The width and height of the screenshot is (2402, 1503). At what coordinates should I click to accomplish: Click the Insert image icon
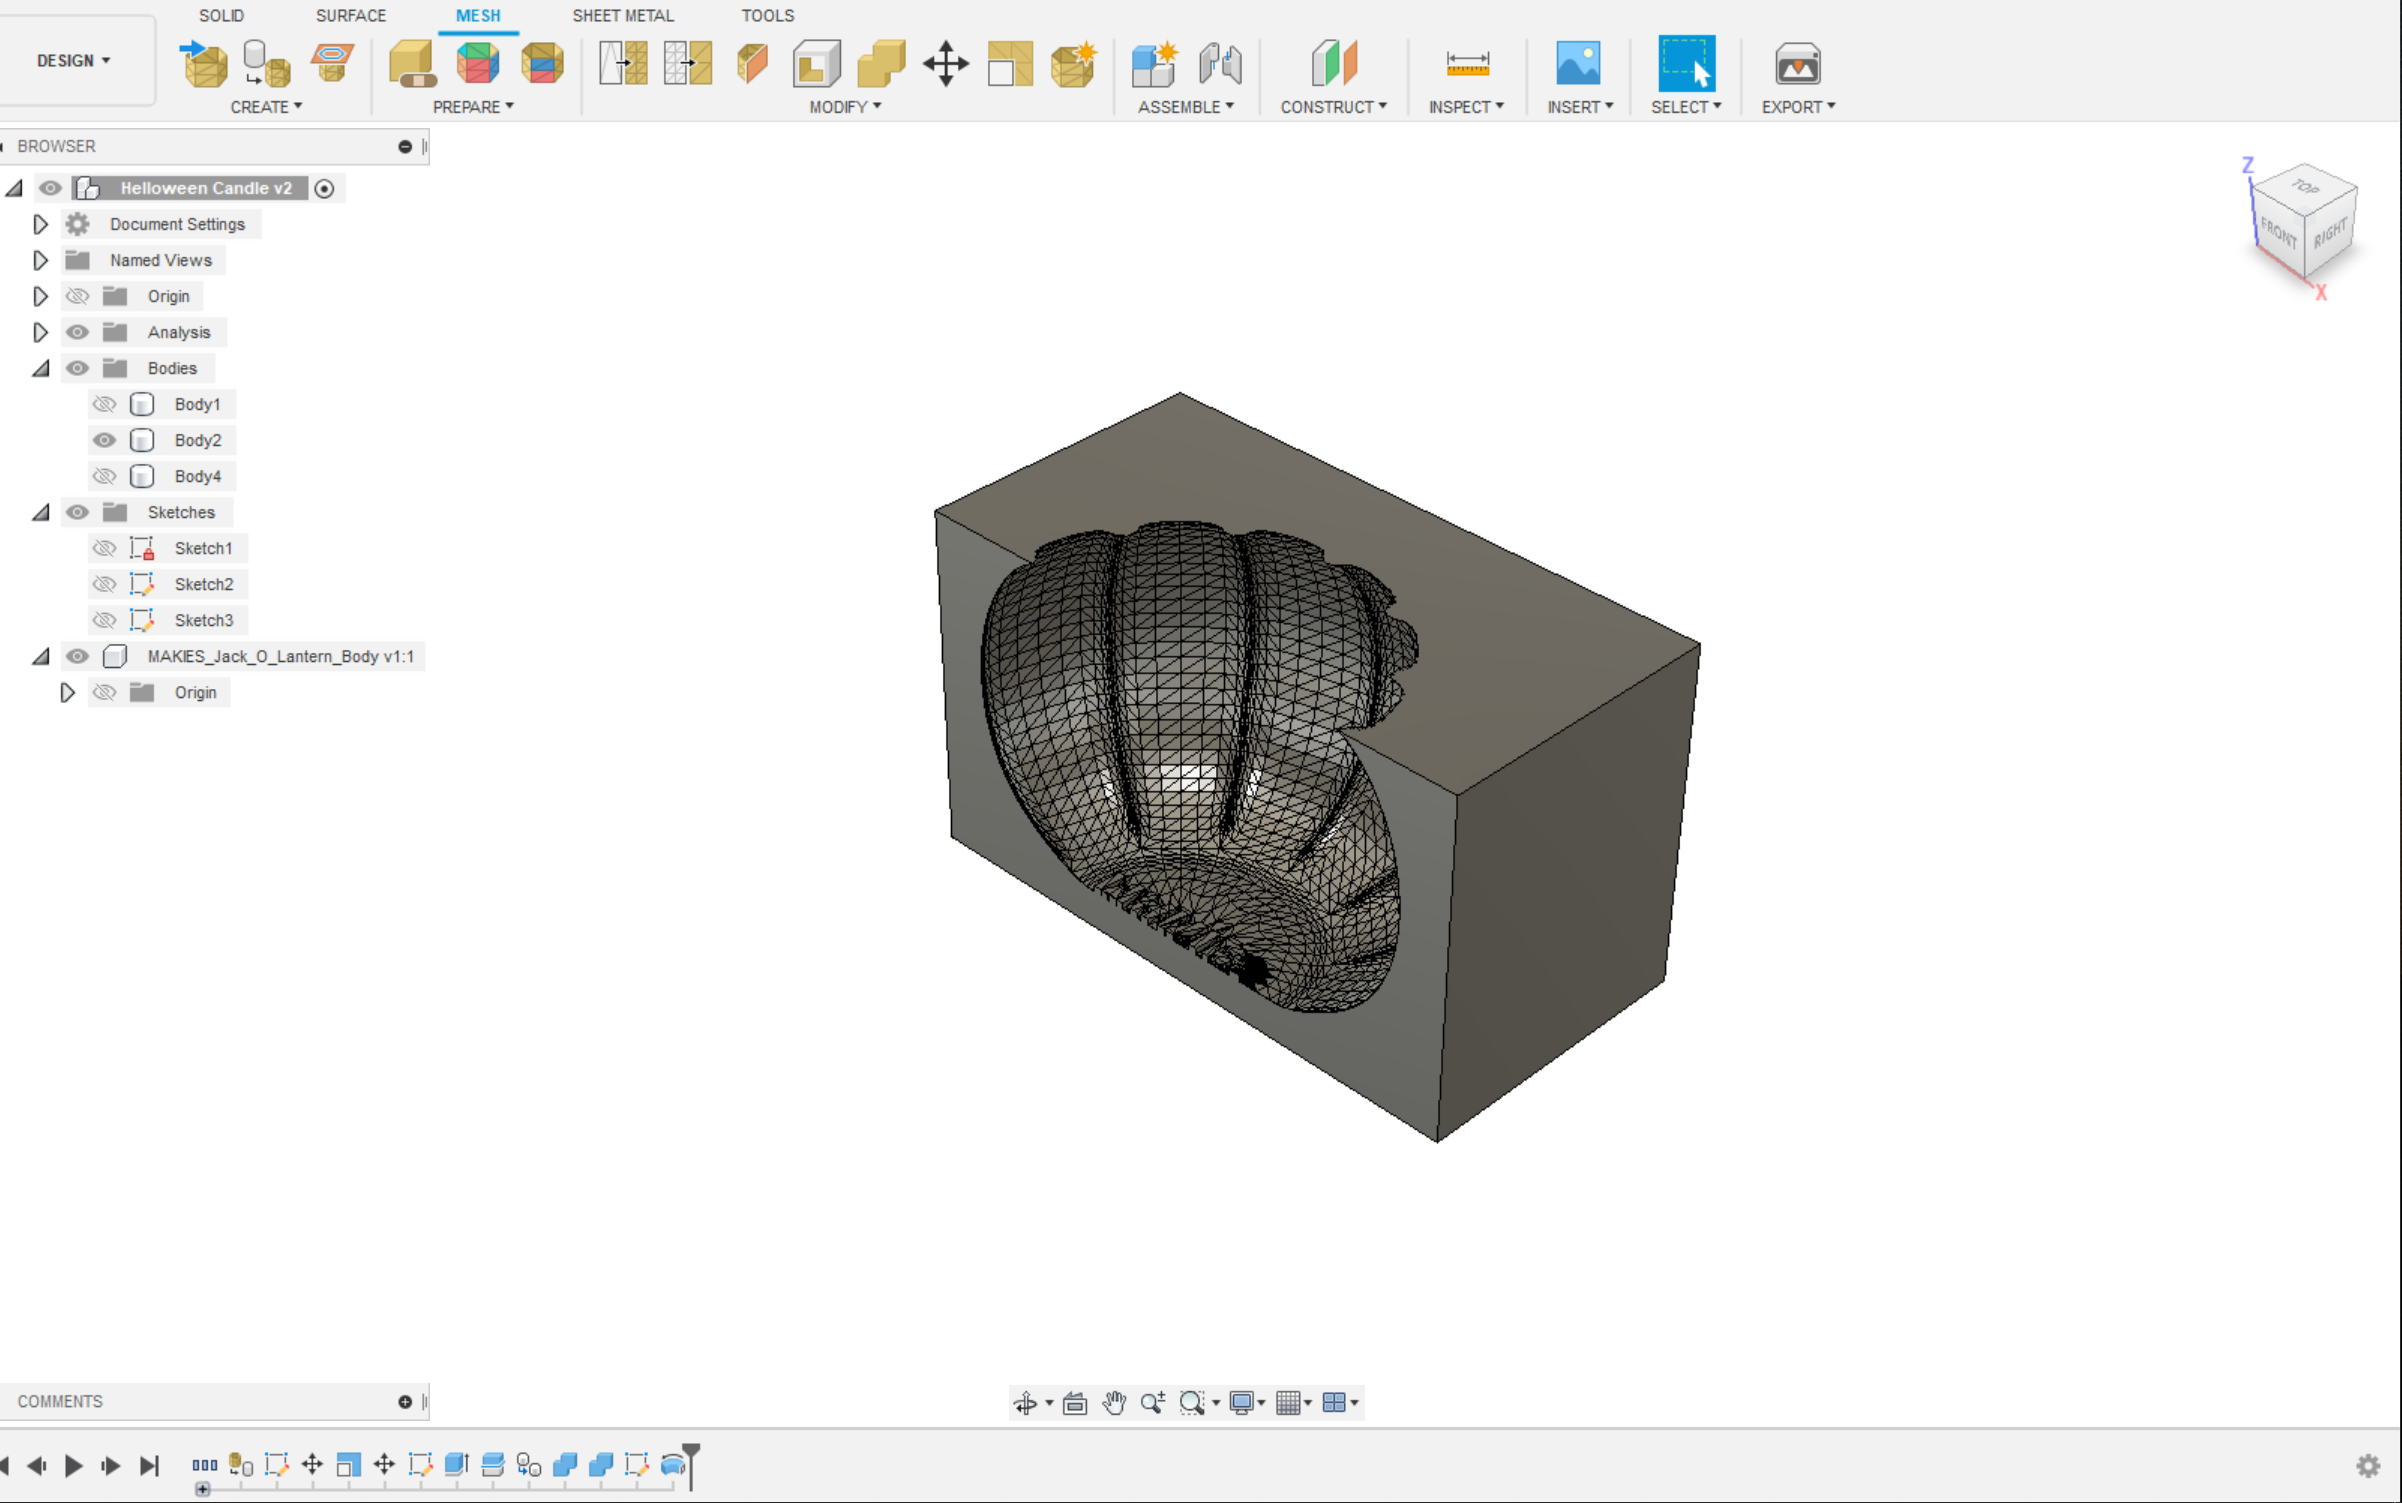[x=1578, y=64]
